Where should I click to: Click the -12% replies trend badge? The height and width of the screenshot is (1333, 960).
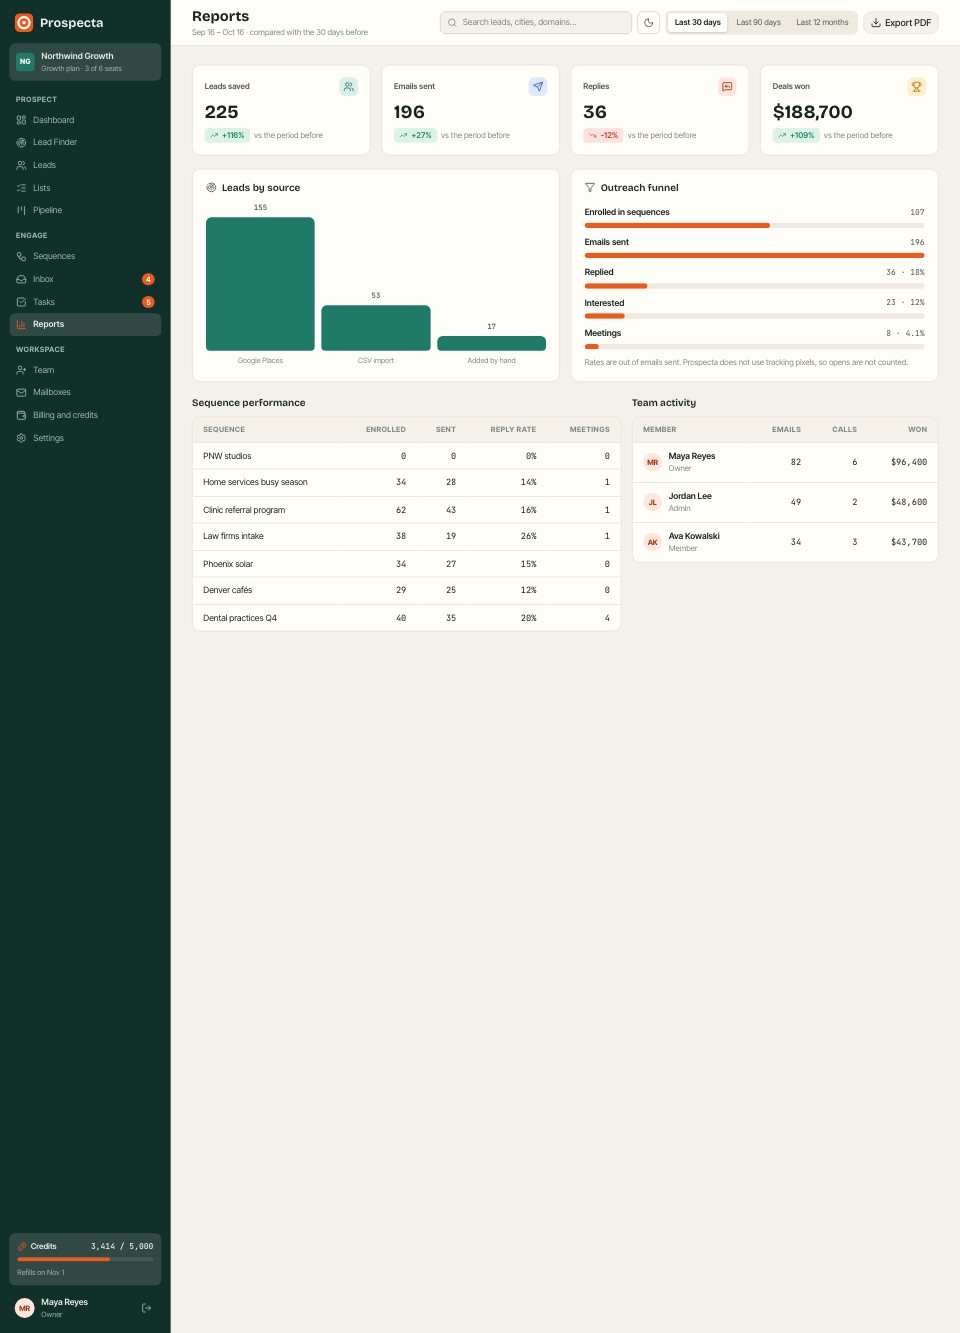[603, 135]
